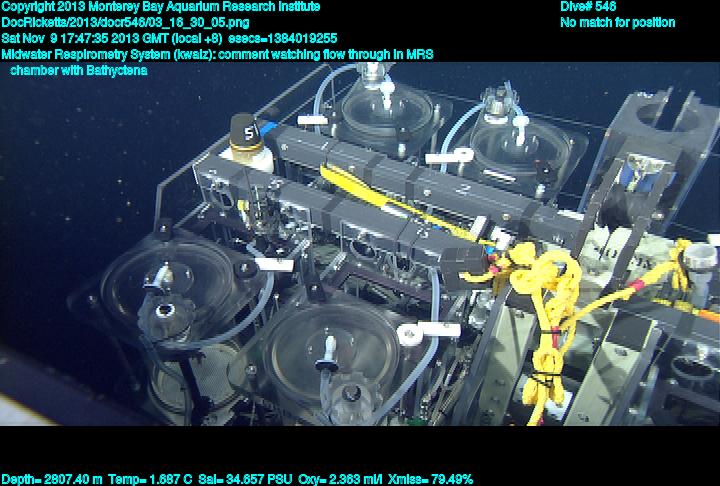Click the Sal= 34.657 PSU readout
Viewport: 720px width, 486px height.
point(245,479)
